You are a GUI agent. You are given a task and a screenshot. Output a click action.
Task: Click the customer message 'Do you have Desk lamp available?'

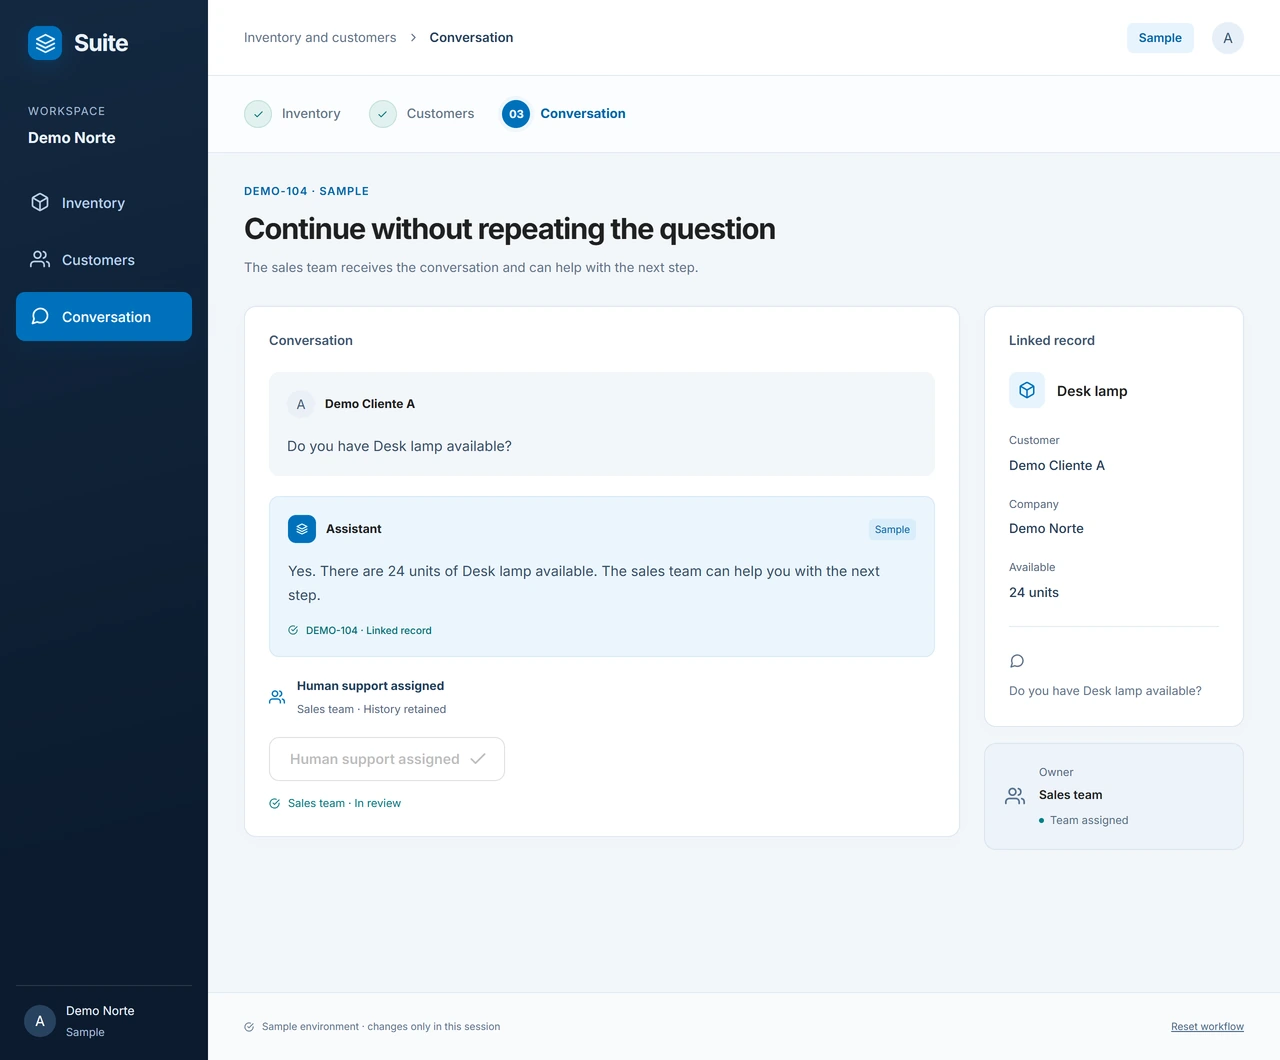pyautogui.click(x=399, y=446)
